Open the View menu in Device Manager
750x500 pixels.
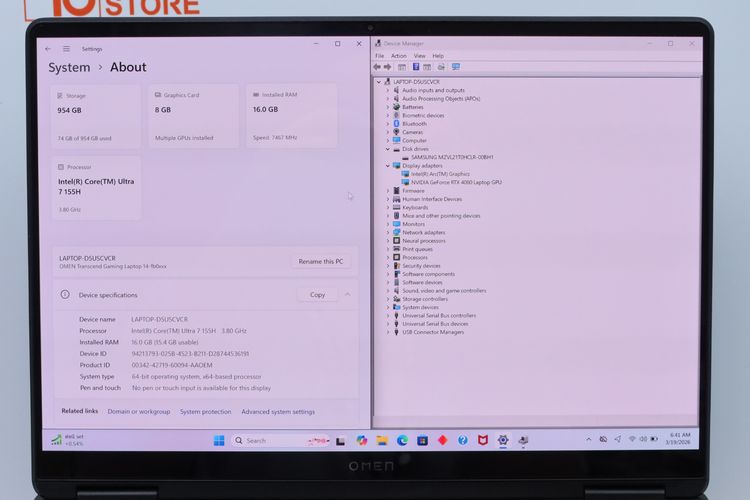[x=419, y=56]
